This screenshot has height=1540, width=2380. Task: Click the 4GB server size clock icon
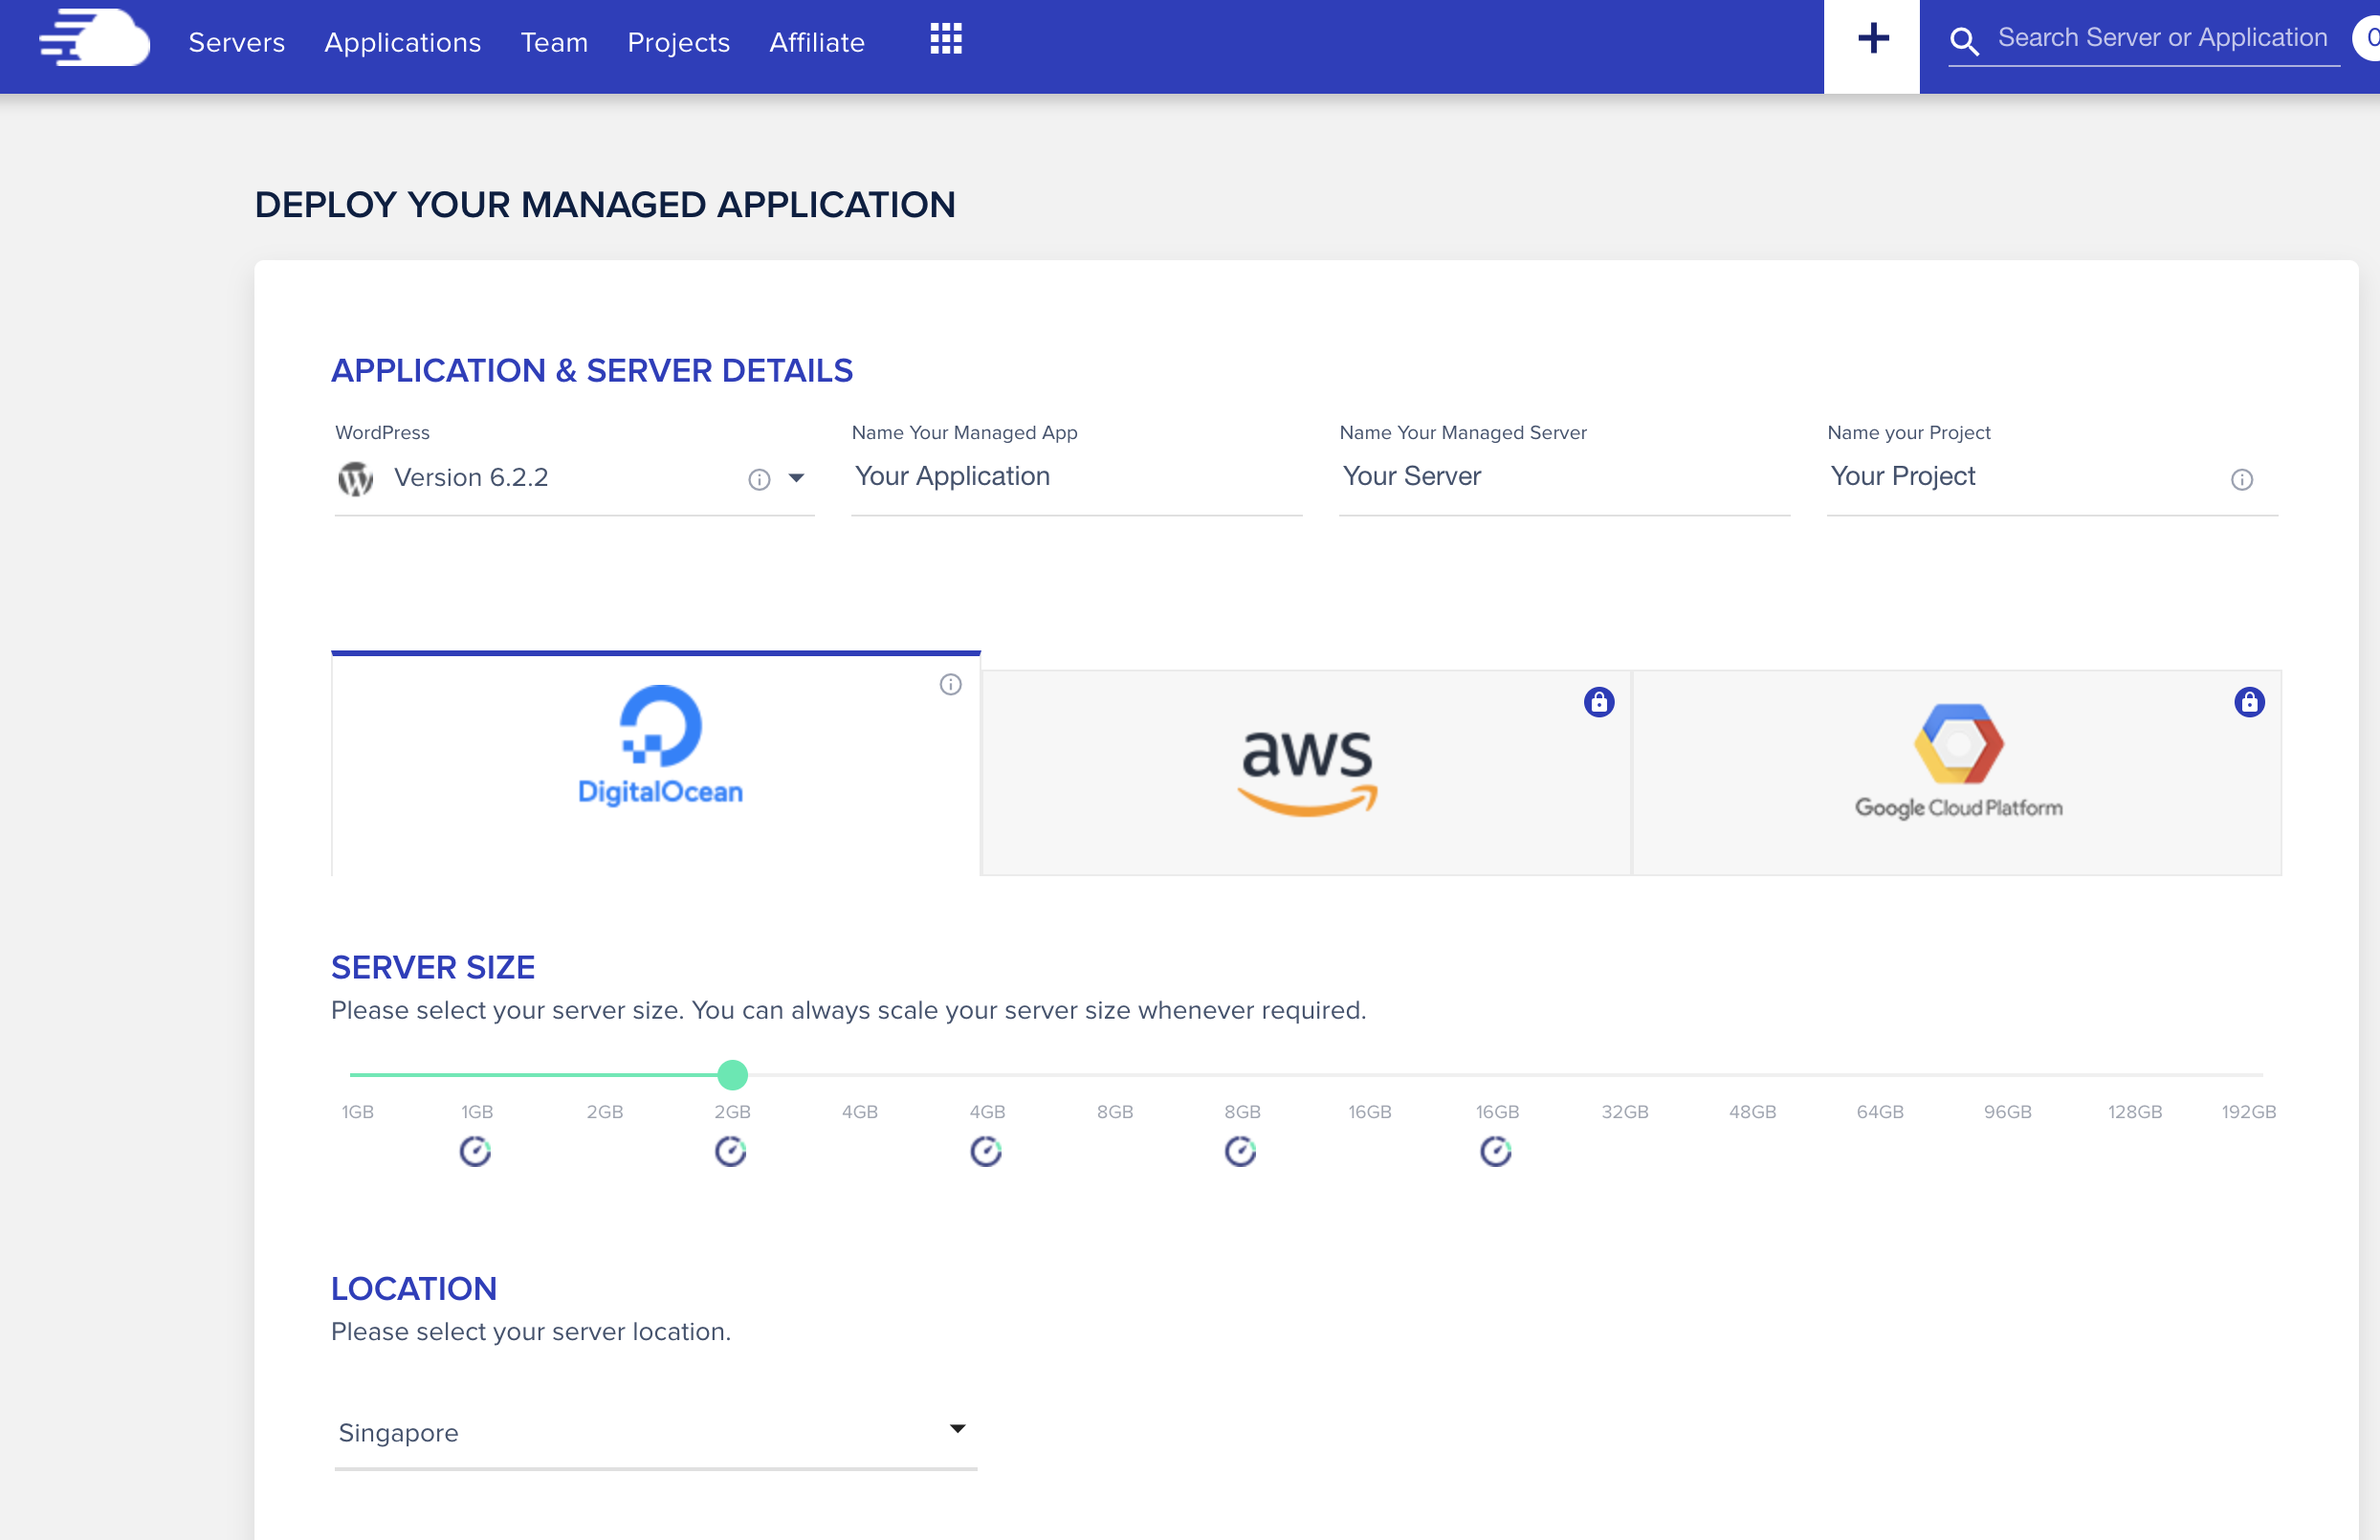coord(985,1150)
